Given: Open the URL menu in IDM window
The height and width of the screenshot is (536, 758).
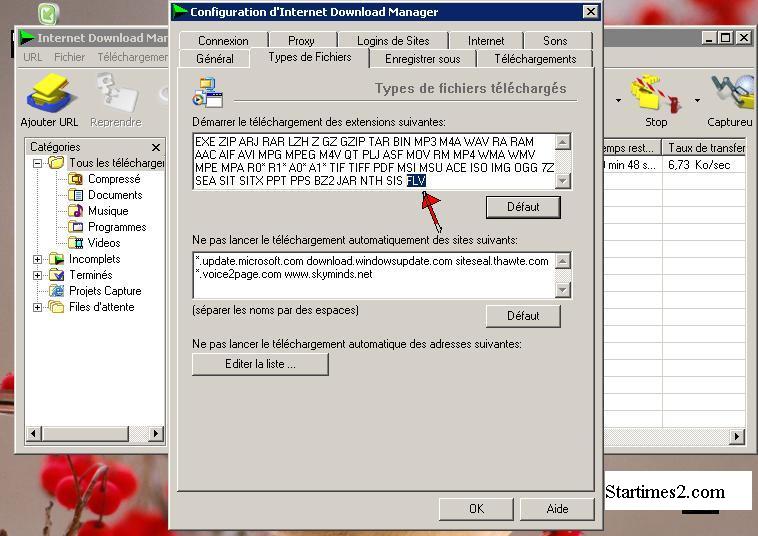Looking at the screenshot, I should point(32,57).
